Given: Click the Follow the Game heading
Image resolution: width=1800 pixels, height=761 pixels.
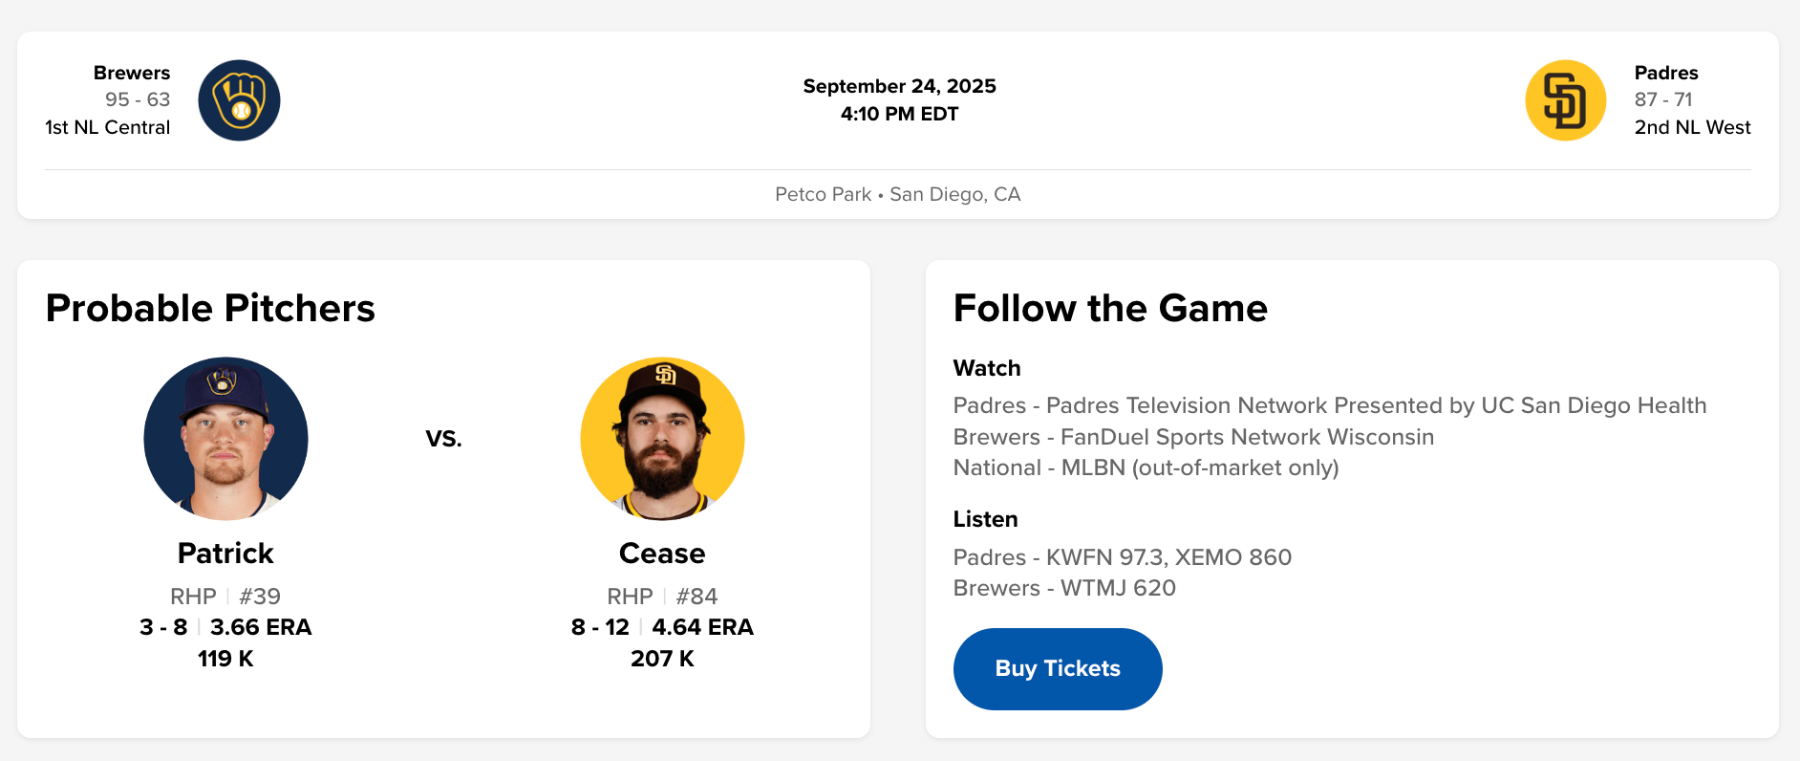Looking at the screenshot, I should coord(1110,308).
